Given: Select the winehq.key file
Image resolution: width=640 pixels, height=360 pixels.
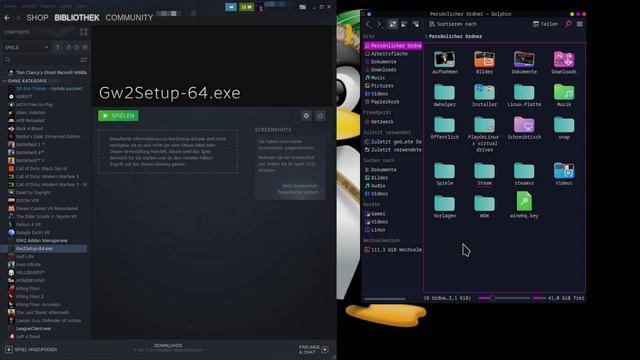Looking at the screenshot, I should (x=524, y=205).
